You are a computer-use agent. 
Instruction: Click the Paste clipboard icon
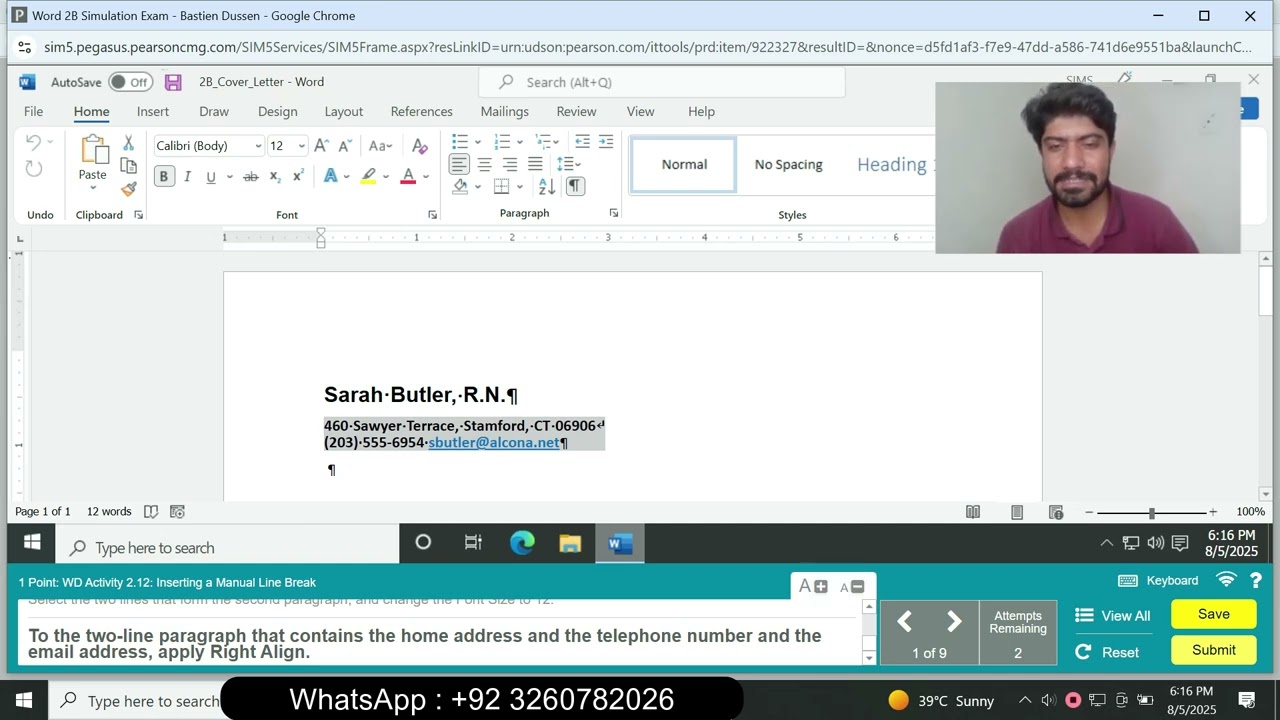pyautogui.click(x=93, y=149)
